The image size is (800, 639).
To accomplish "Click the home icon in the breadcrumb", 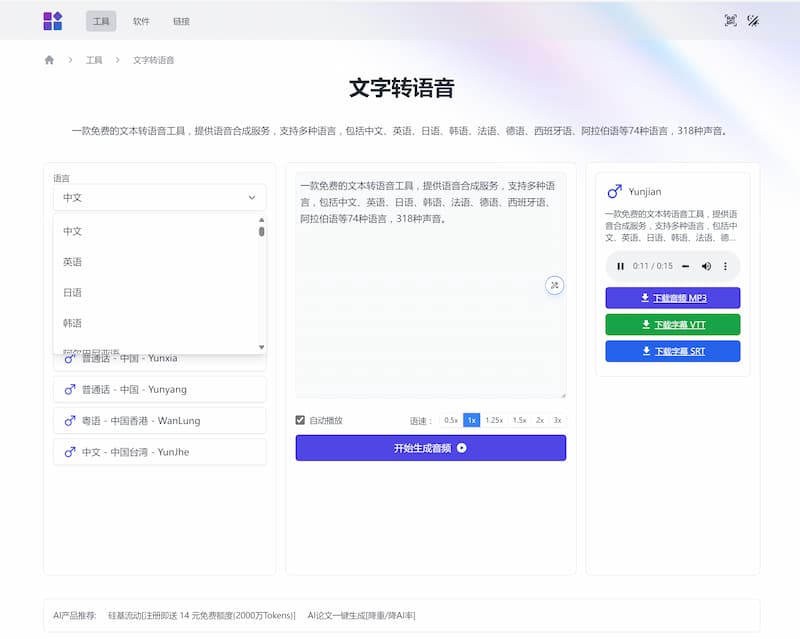I will (x=49, y=60).
